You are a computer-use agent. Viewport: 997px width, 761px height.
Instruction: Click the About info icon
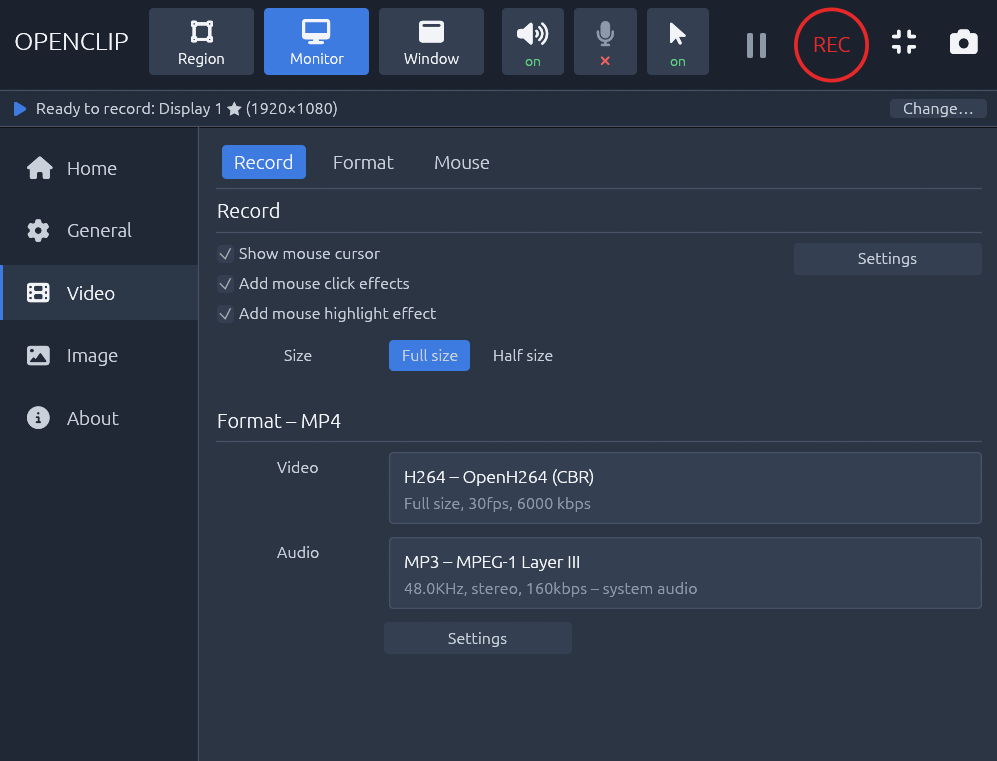pyautogui.click(x=38, y=418)
